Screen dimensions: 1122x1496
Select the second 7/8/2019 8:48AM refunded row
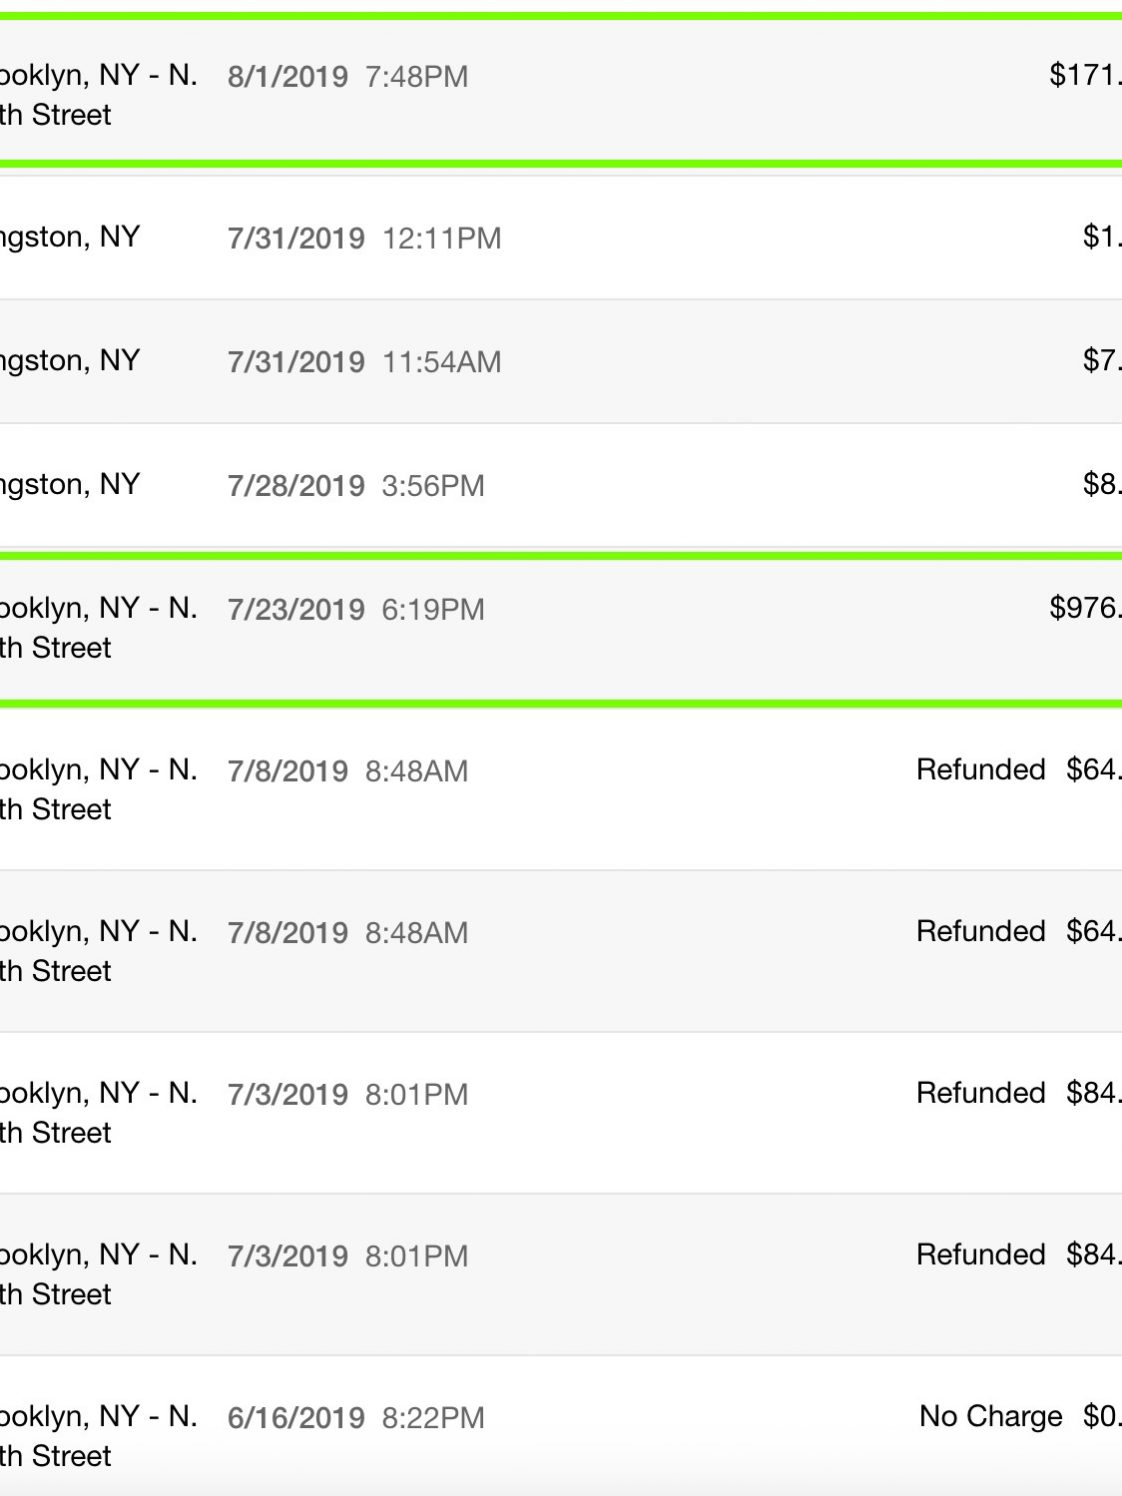(x=561, y=951)
